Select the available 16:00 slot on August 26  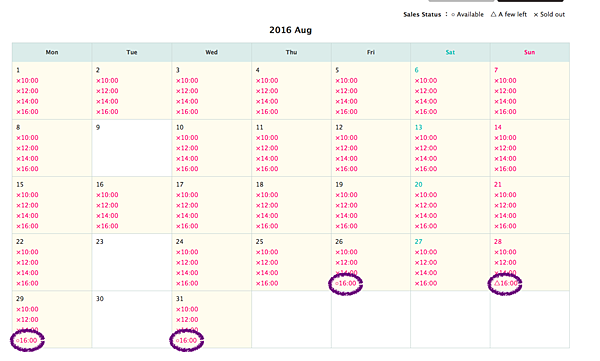(x=346, y=283)
